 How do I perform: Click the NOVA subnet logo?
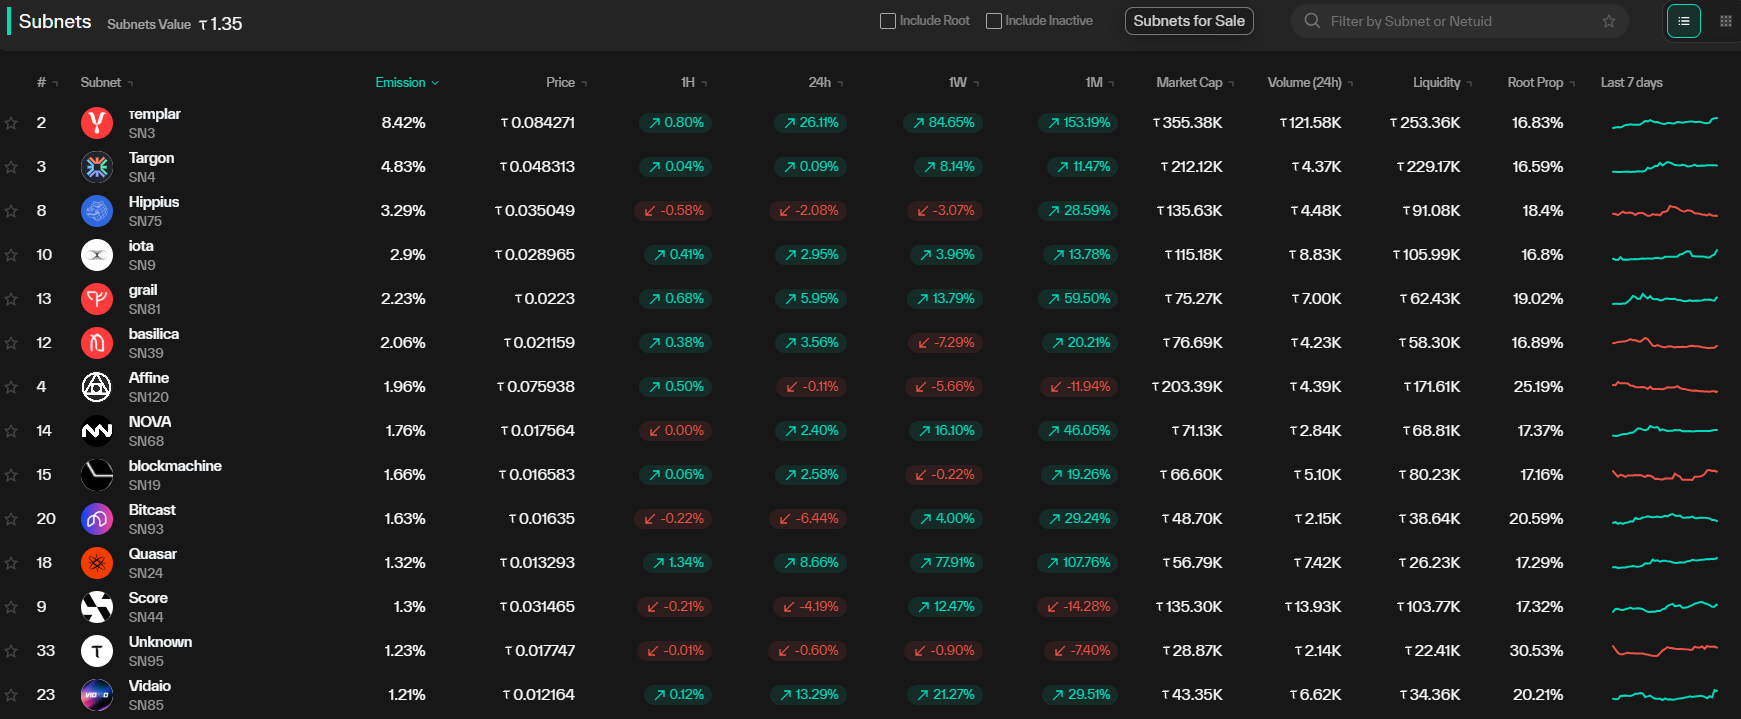point(97,431)
